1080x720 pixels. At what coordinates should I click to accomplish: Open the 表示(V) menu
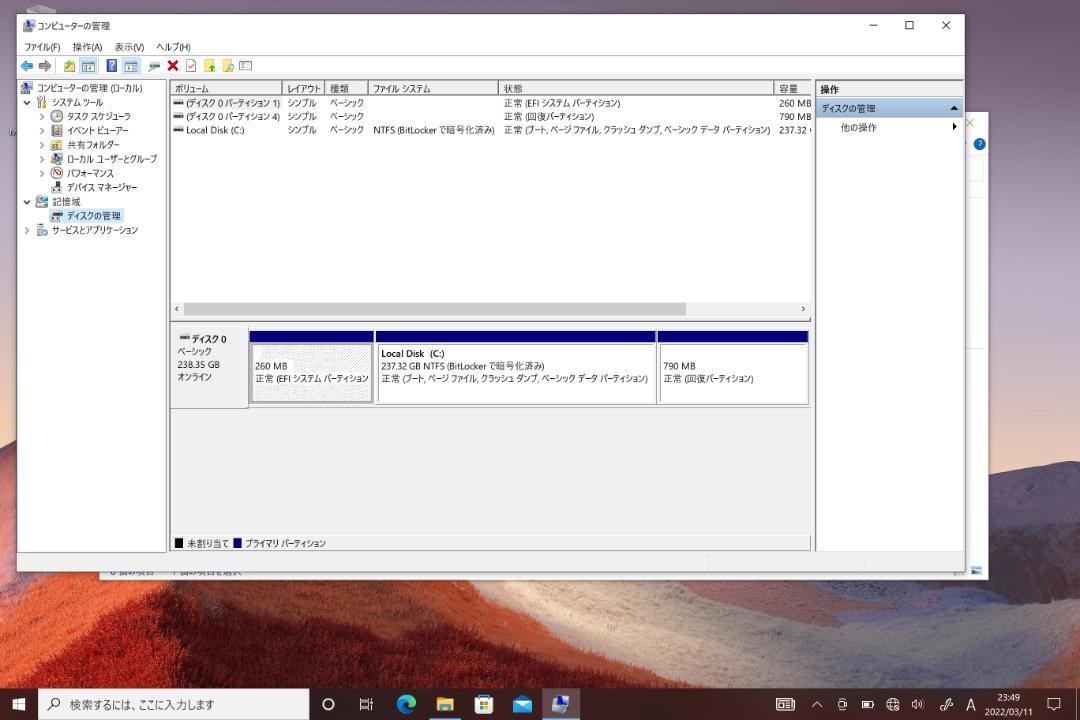(129, 47)
